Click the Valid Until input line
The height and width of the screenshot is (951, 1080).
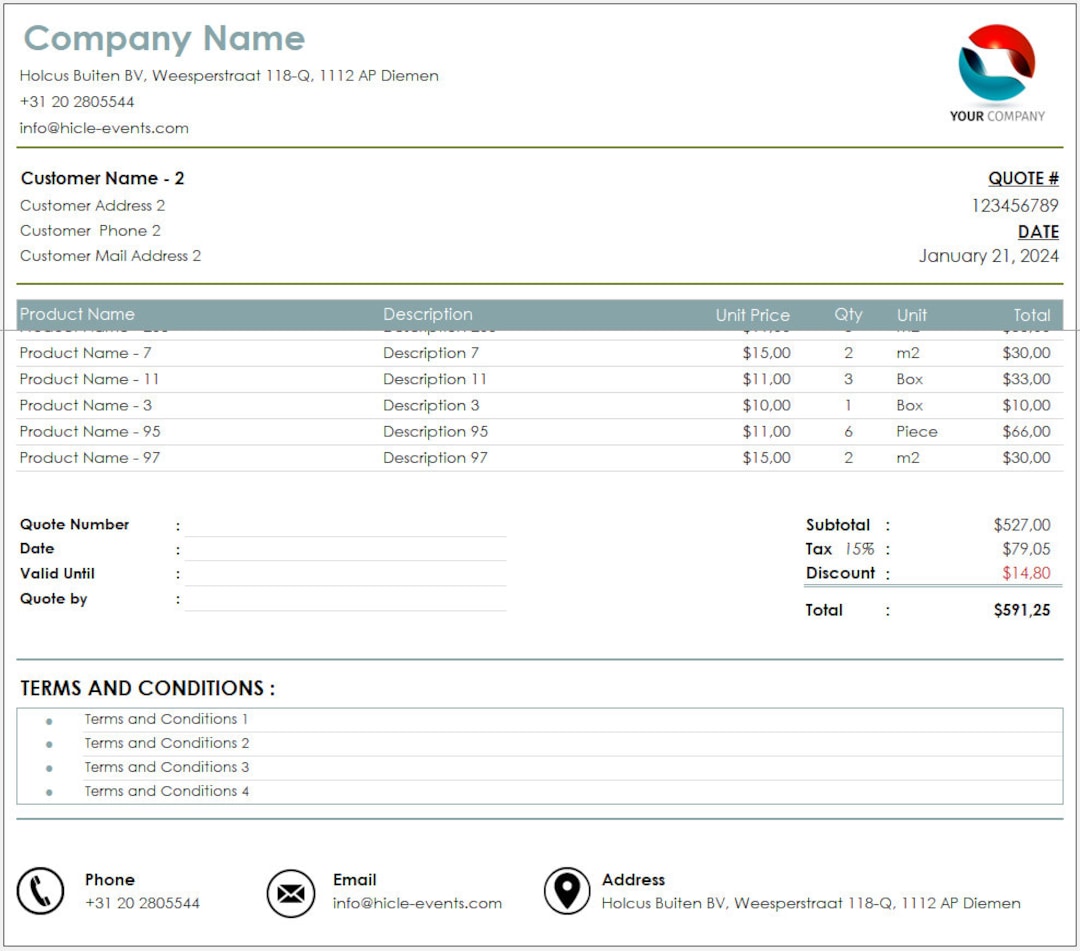345,576
